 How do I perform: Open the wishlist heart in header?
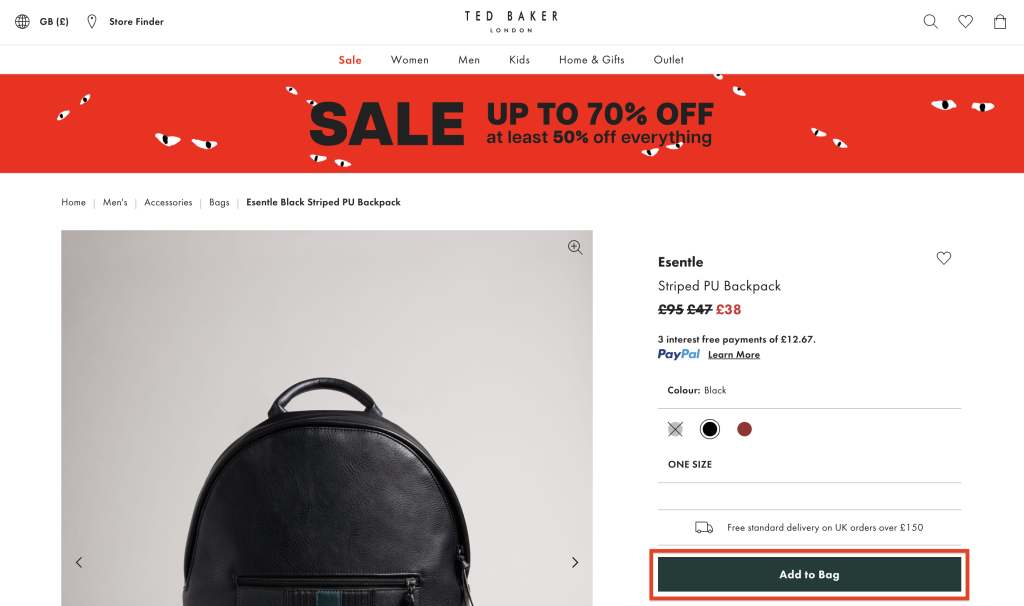[x=965, y=22]
